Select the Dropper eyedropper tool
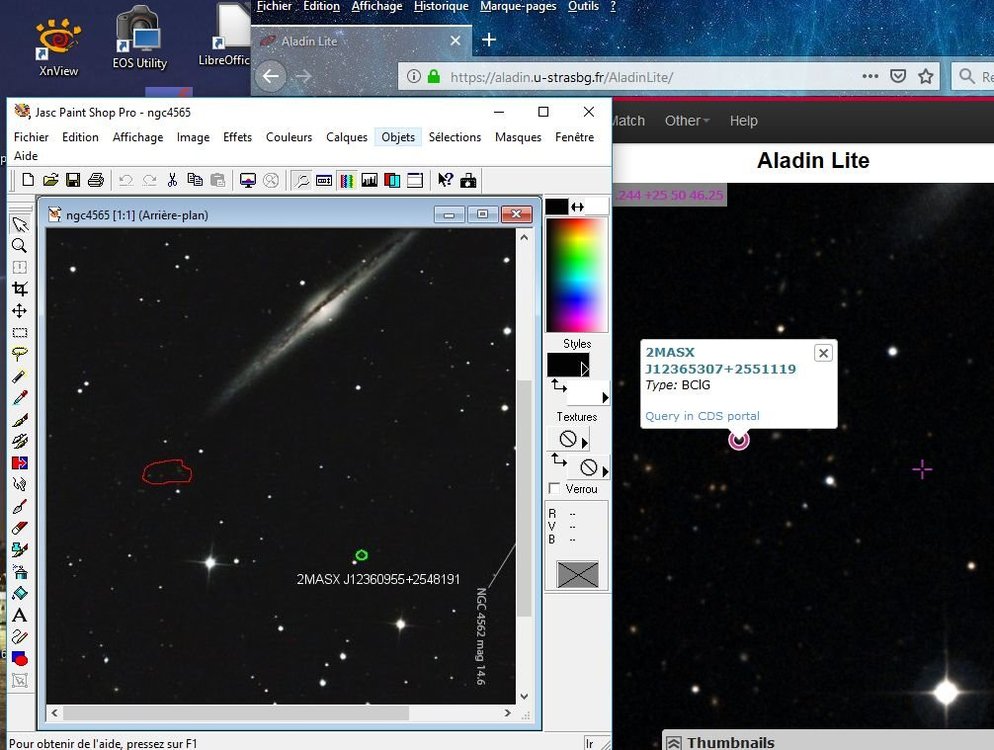 20,398
